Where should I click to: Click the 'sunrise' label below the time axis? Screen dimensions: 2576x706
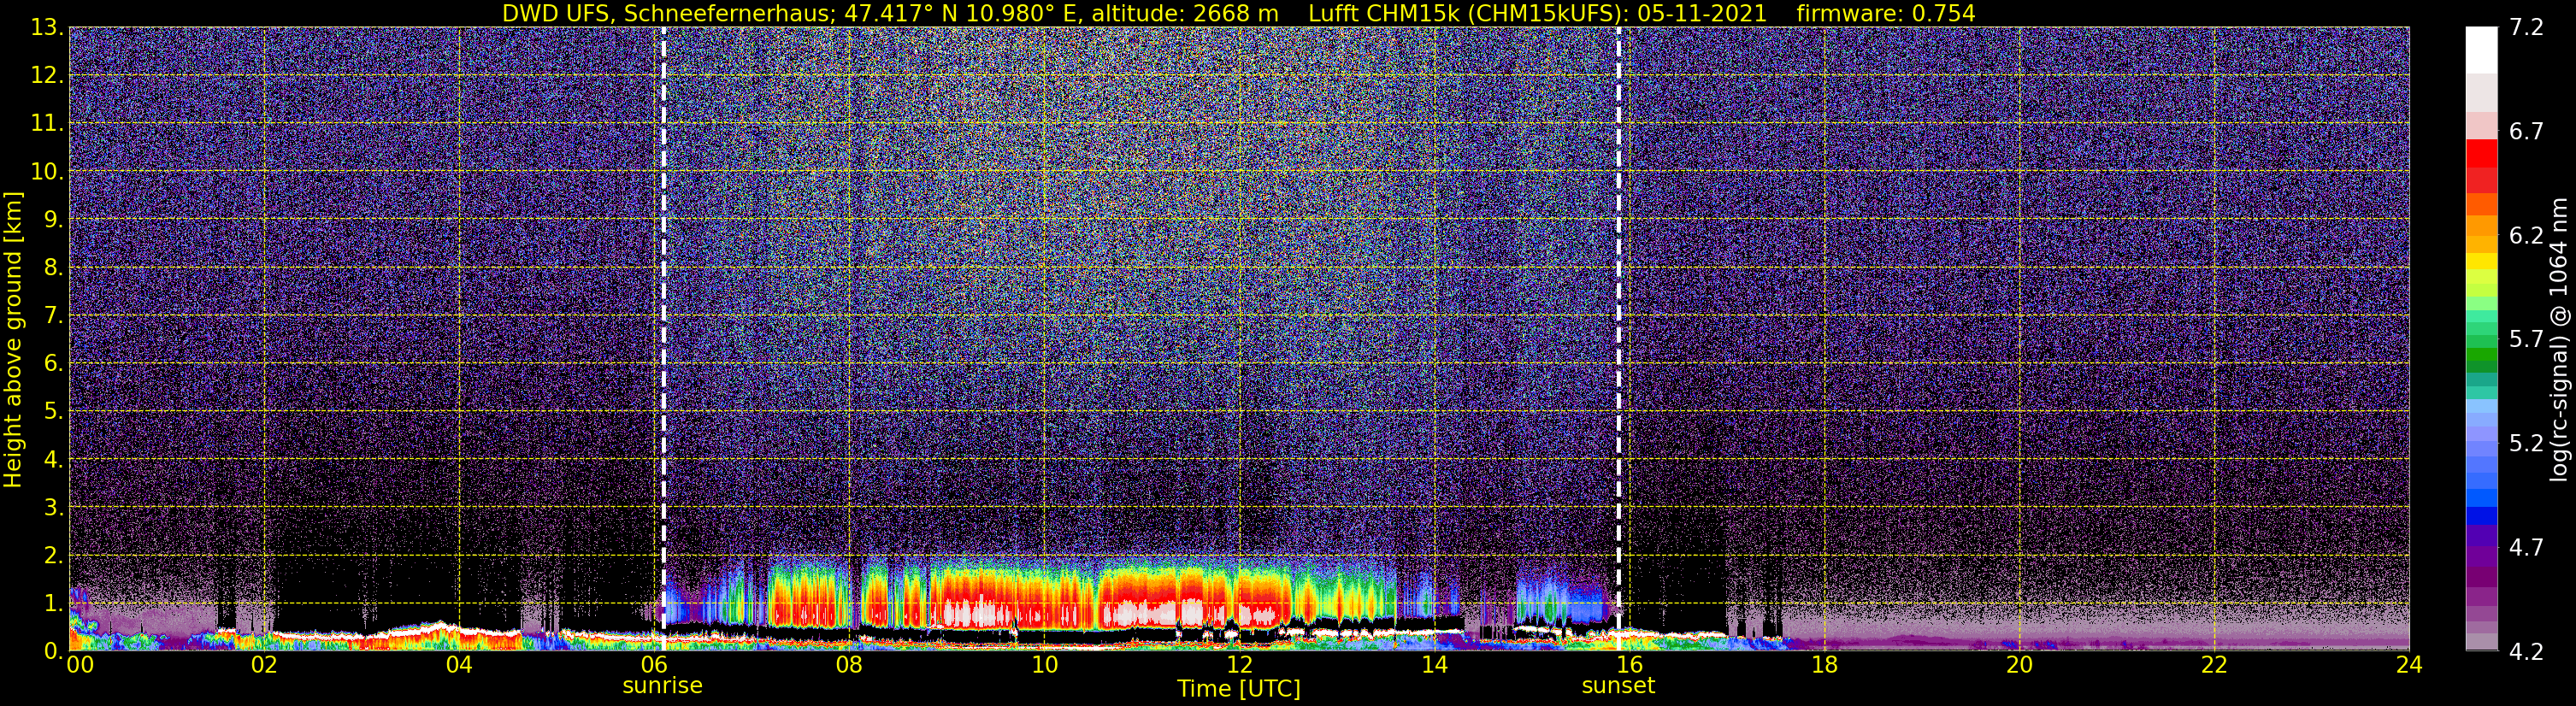pos(662,686)
